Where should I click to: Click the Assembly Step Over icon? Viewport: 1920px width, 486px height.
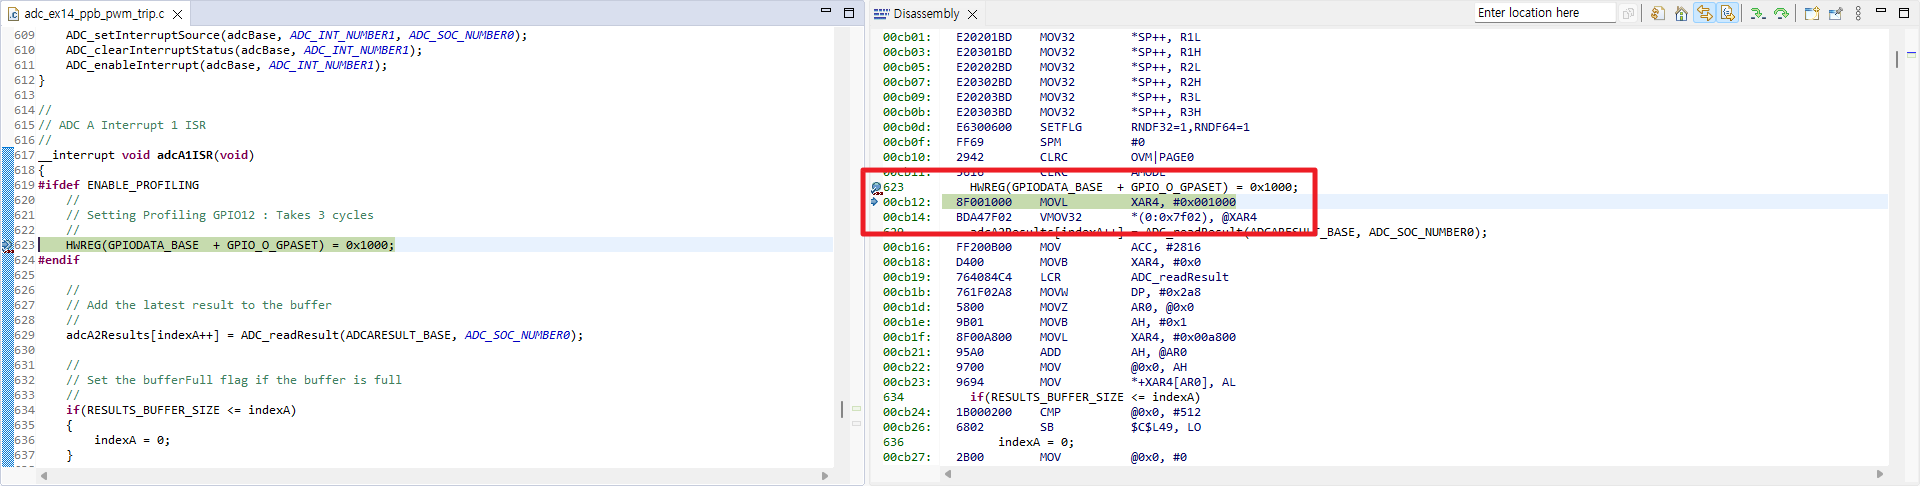click(1781, 13)
